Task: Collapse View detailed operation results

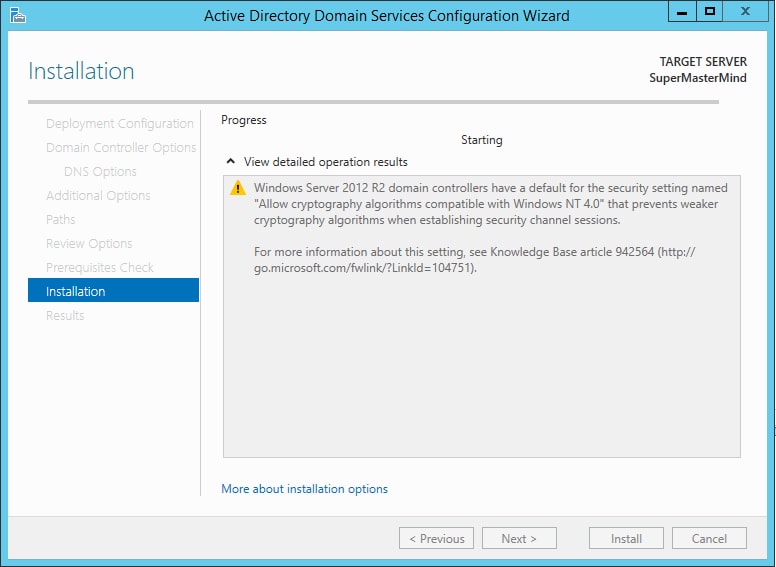Action: click(231, 162)
